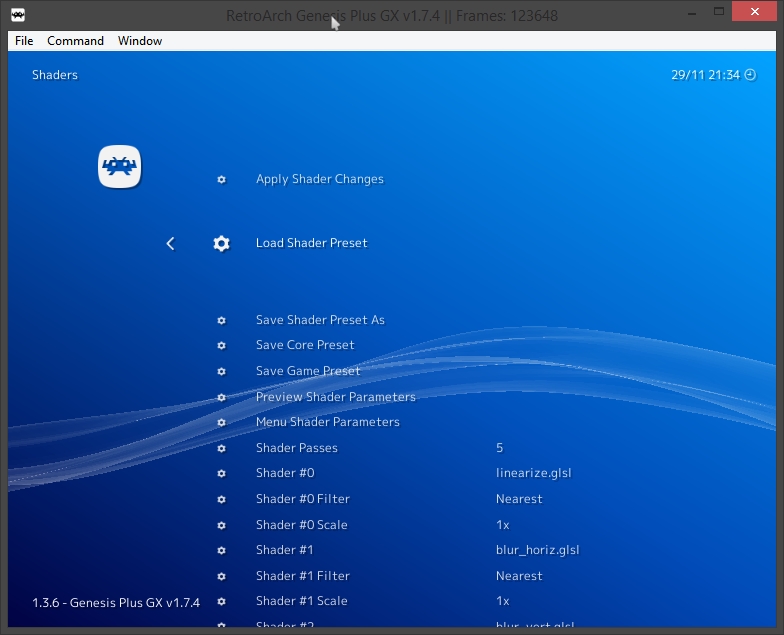Open the File menu
This screenshot has width=784, height=635.
[x=24, y=41]
